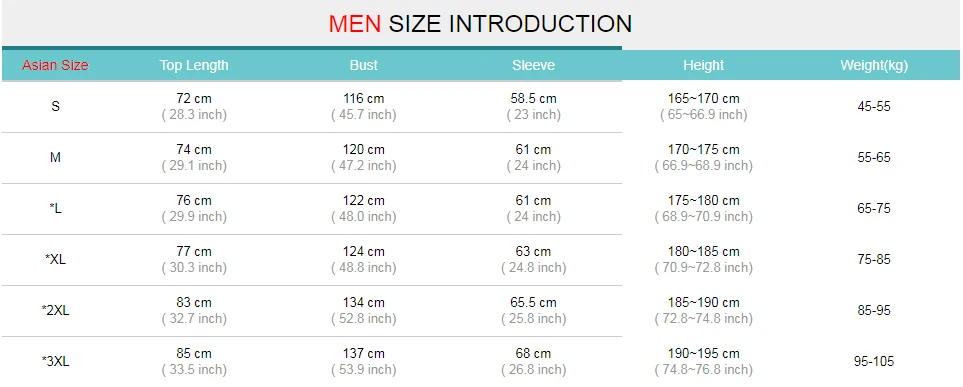
Task: Select the *XL size row label
Action: click(x=55, y=259)
